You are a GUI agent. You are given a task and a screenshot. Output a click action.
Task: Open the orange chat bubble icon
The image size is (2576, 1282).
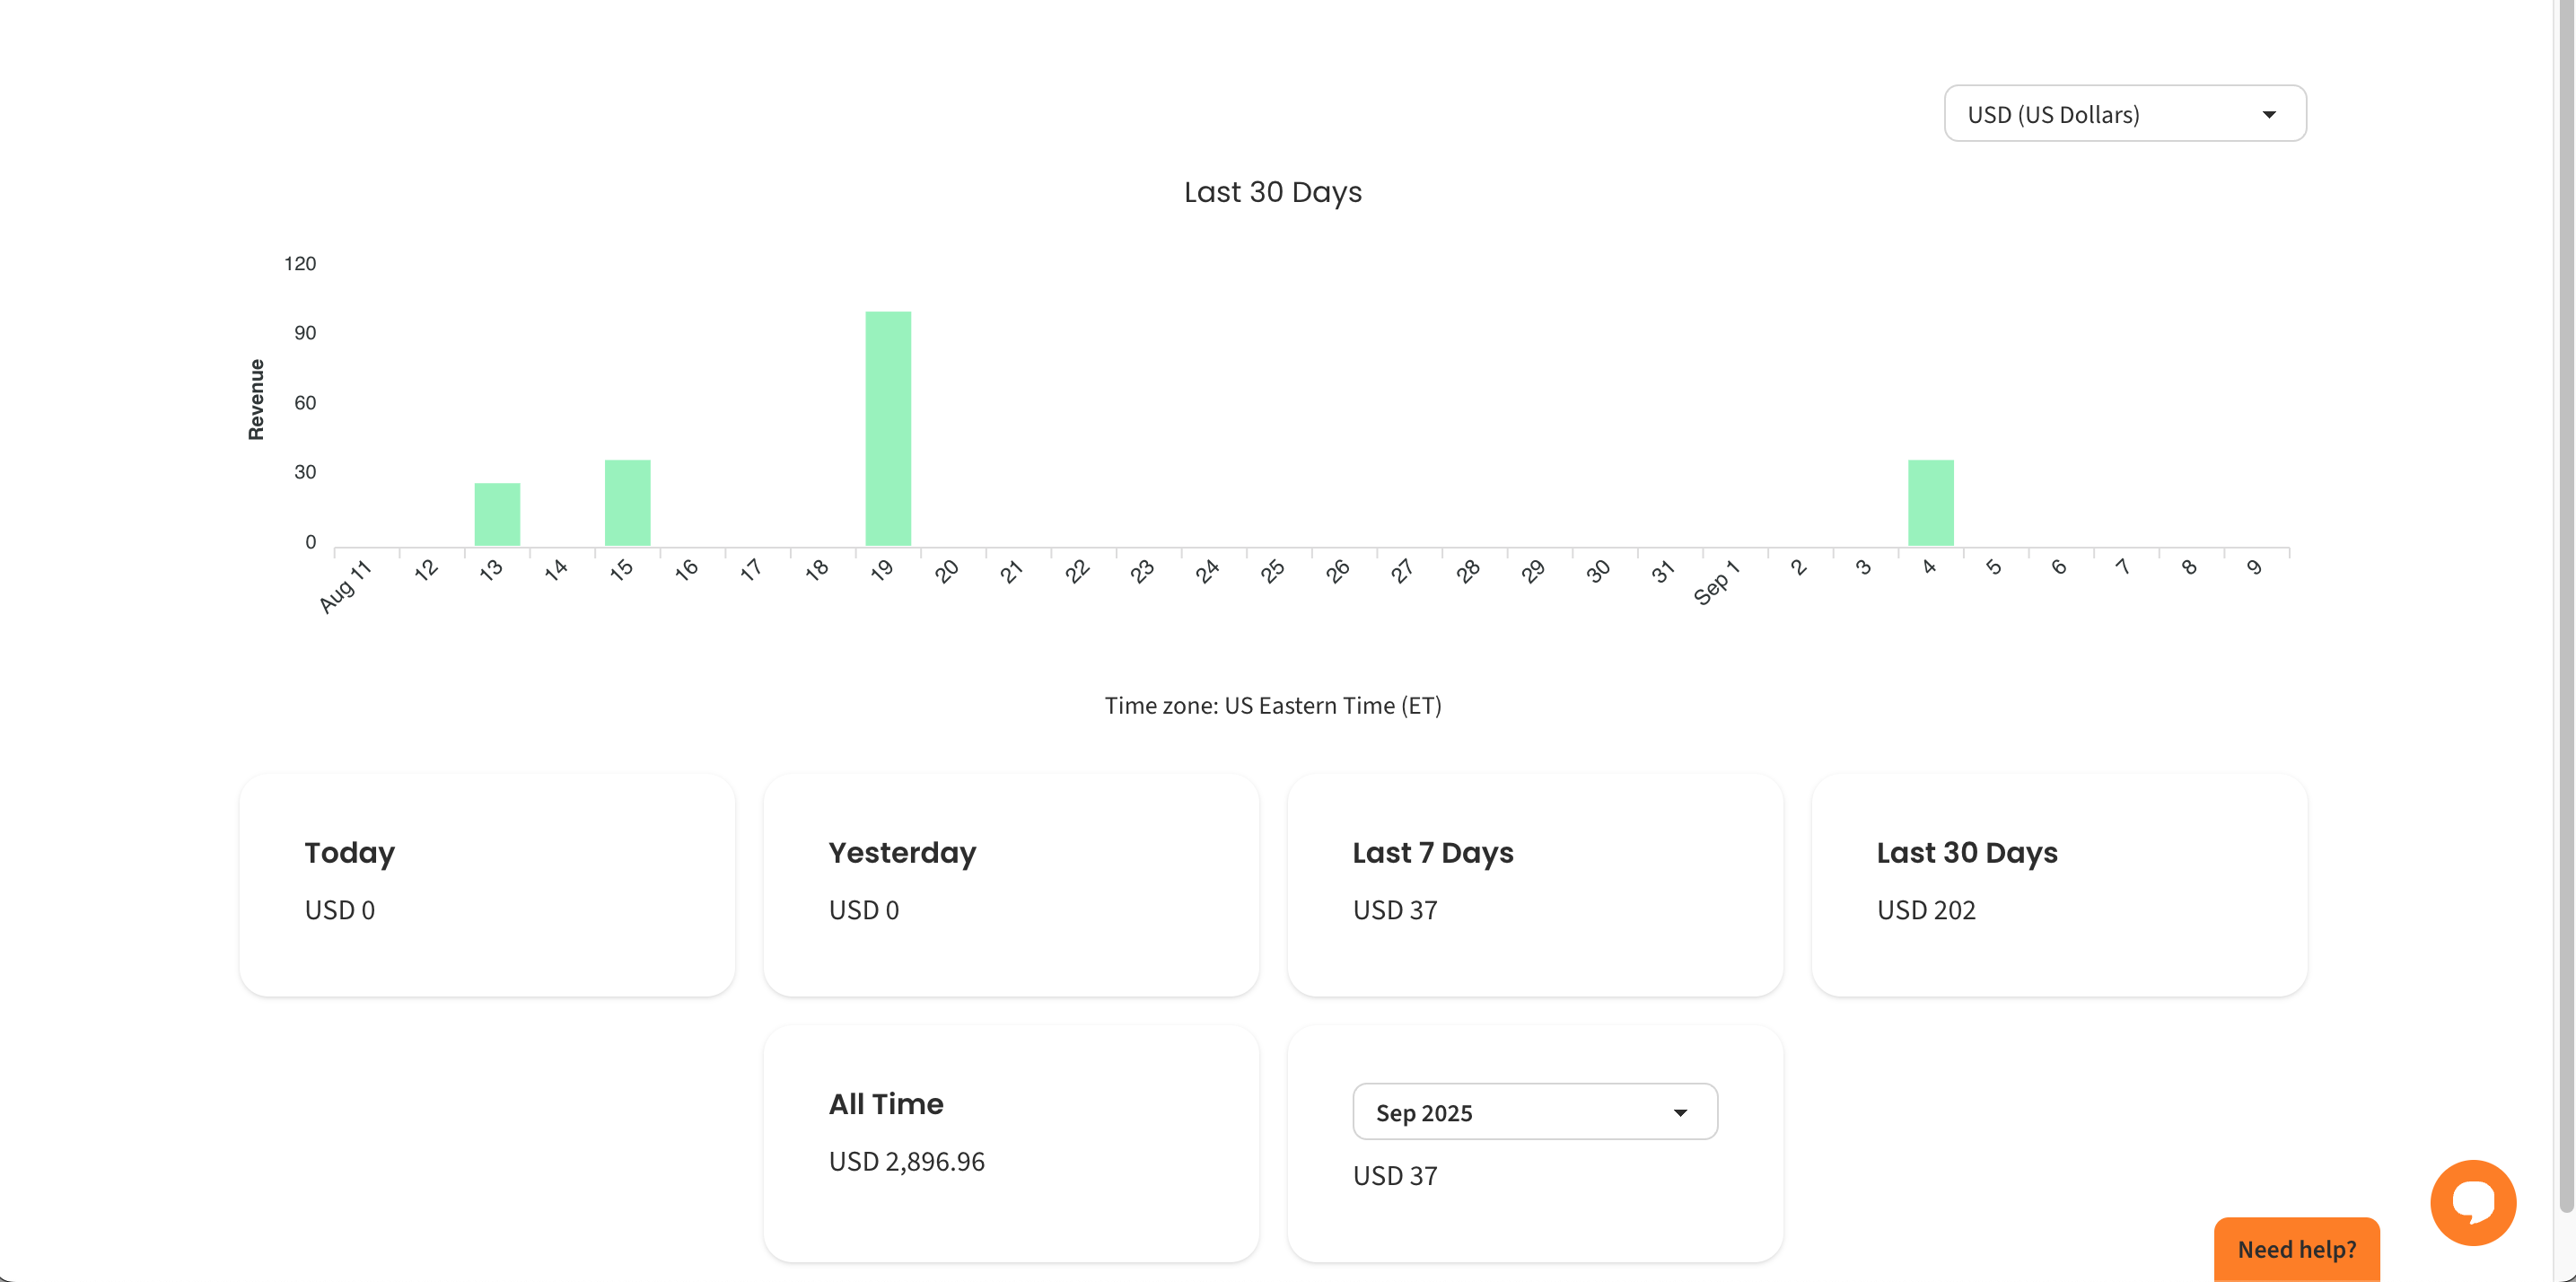click(x=2472, y=1201)
